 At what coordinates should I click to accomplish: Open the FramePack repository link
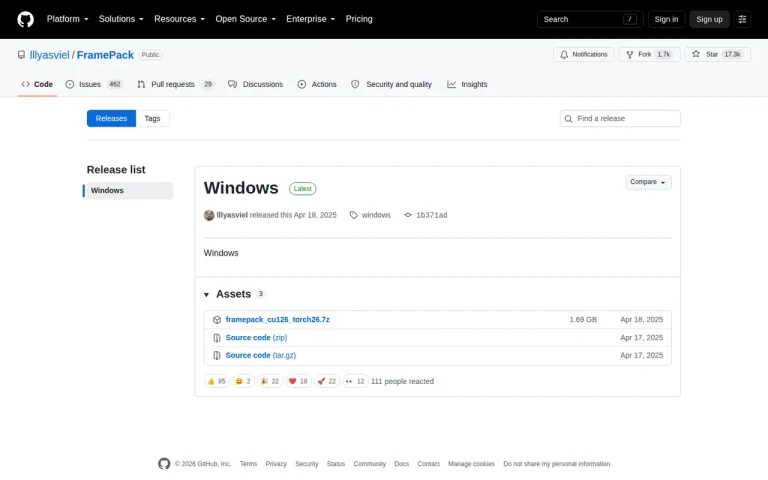[105, 55]
